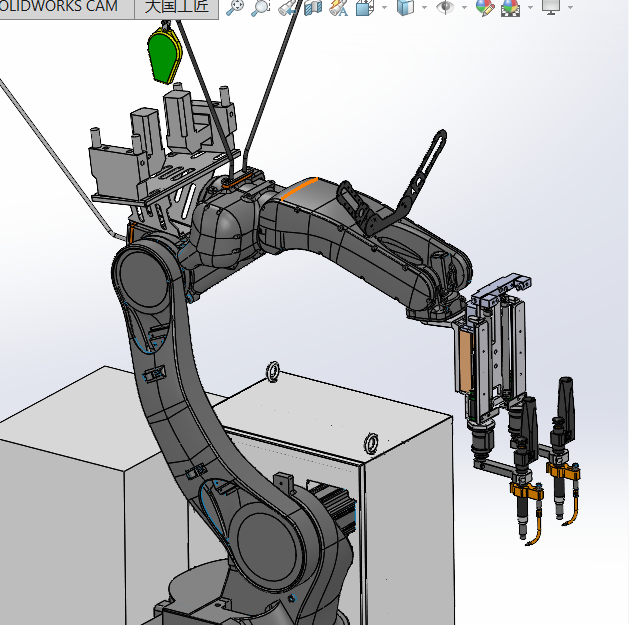Expand the View Orientation dropdown arrow

tap(385, 7)
